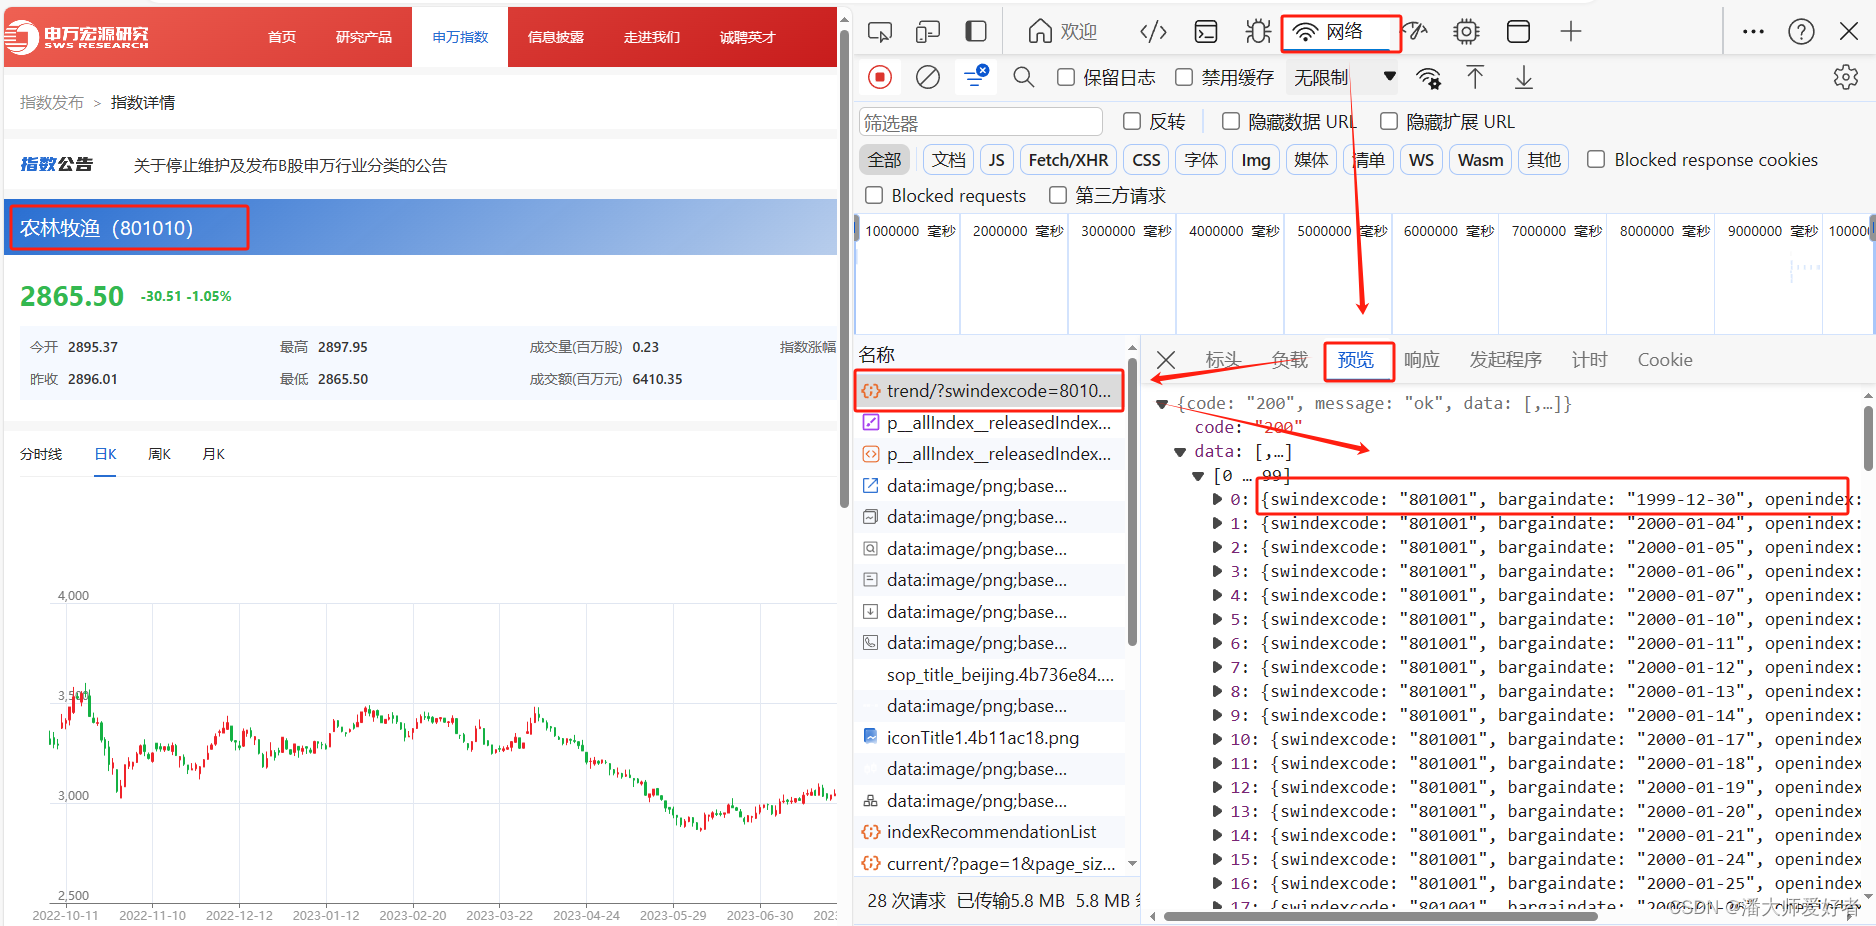1876x926 pixels.
Task: Check the third-party requests checkbox
Action: click(1058, 195)
